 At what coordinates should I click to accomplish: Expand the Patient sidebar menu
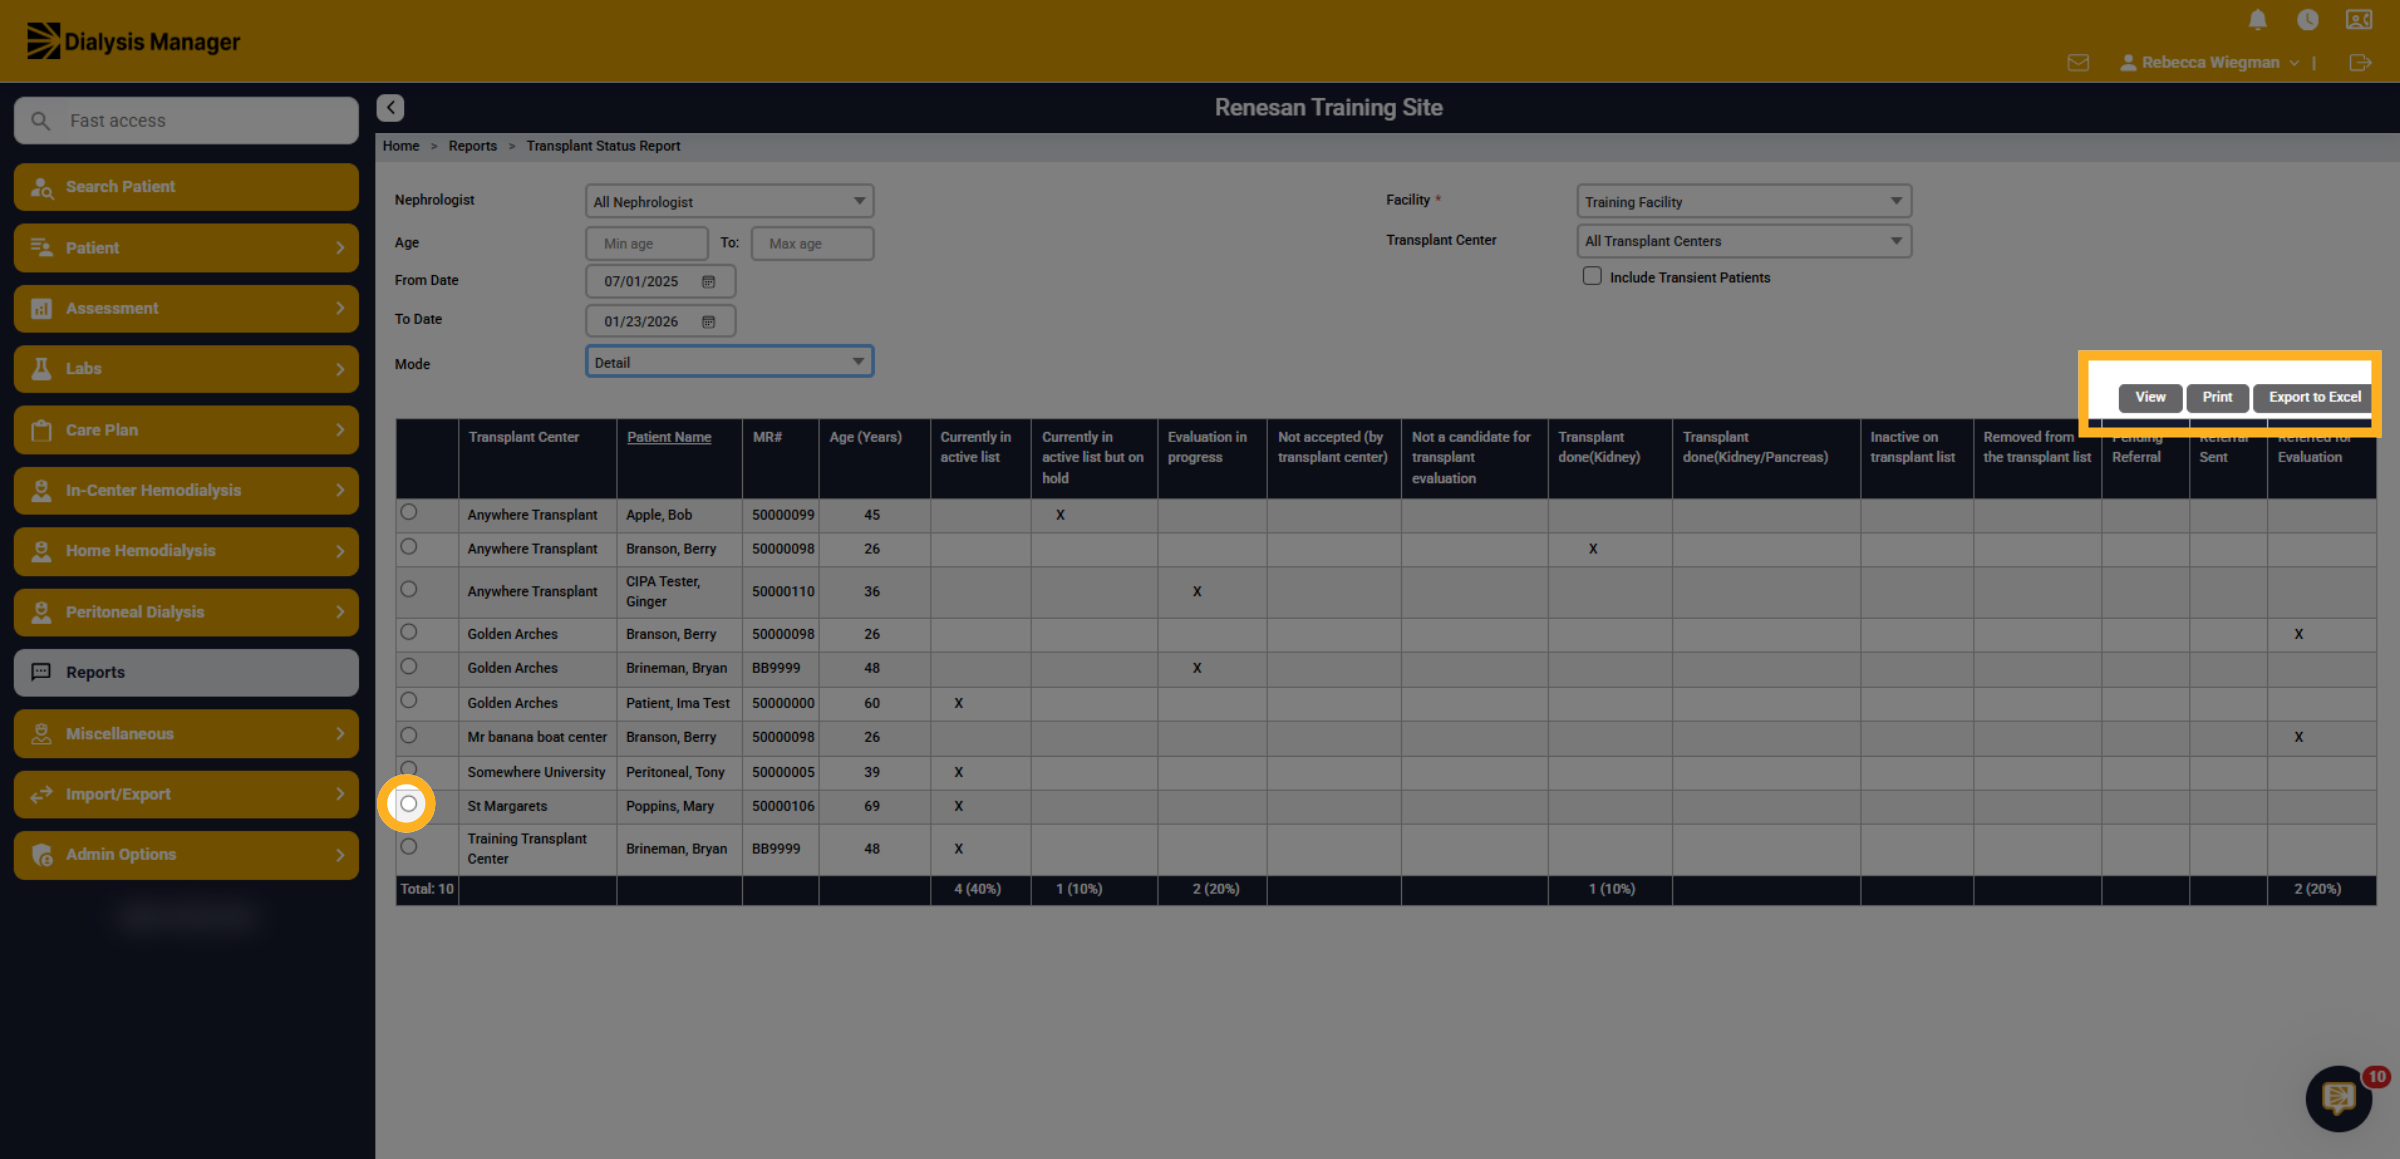(x=186, y=248)
